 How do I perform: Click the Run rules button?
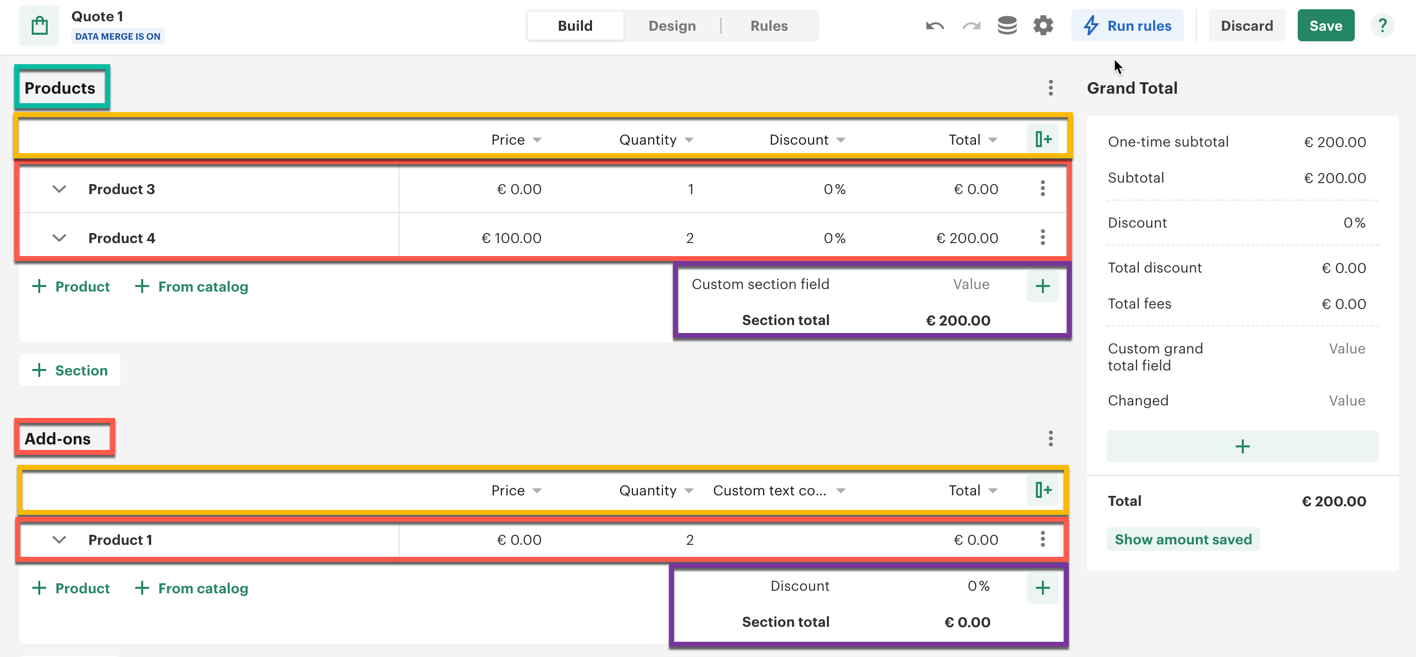1127,26
